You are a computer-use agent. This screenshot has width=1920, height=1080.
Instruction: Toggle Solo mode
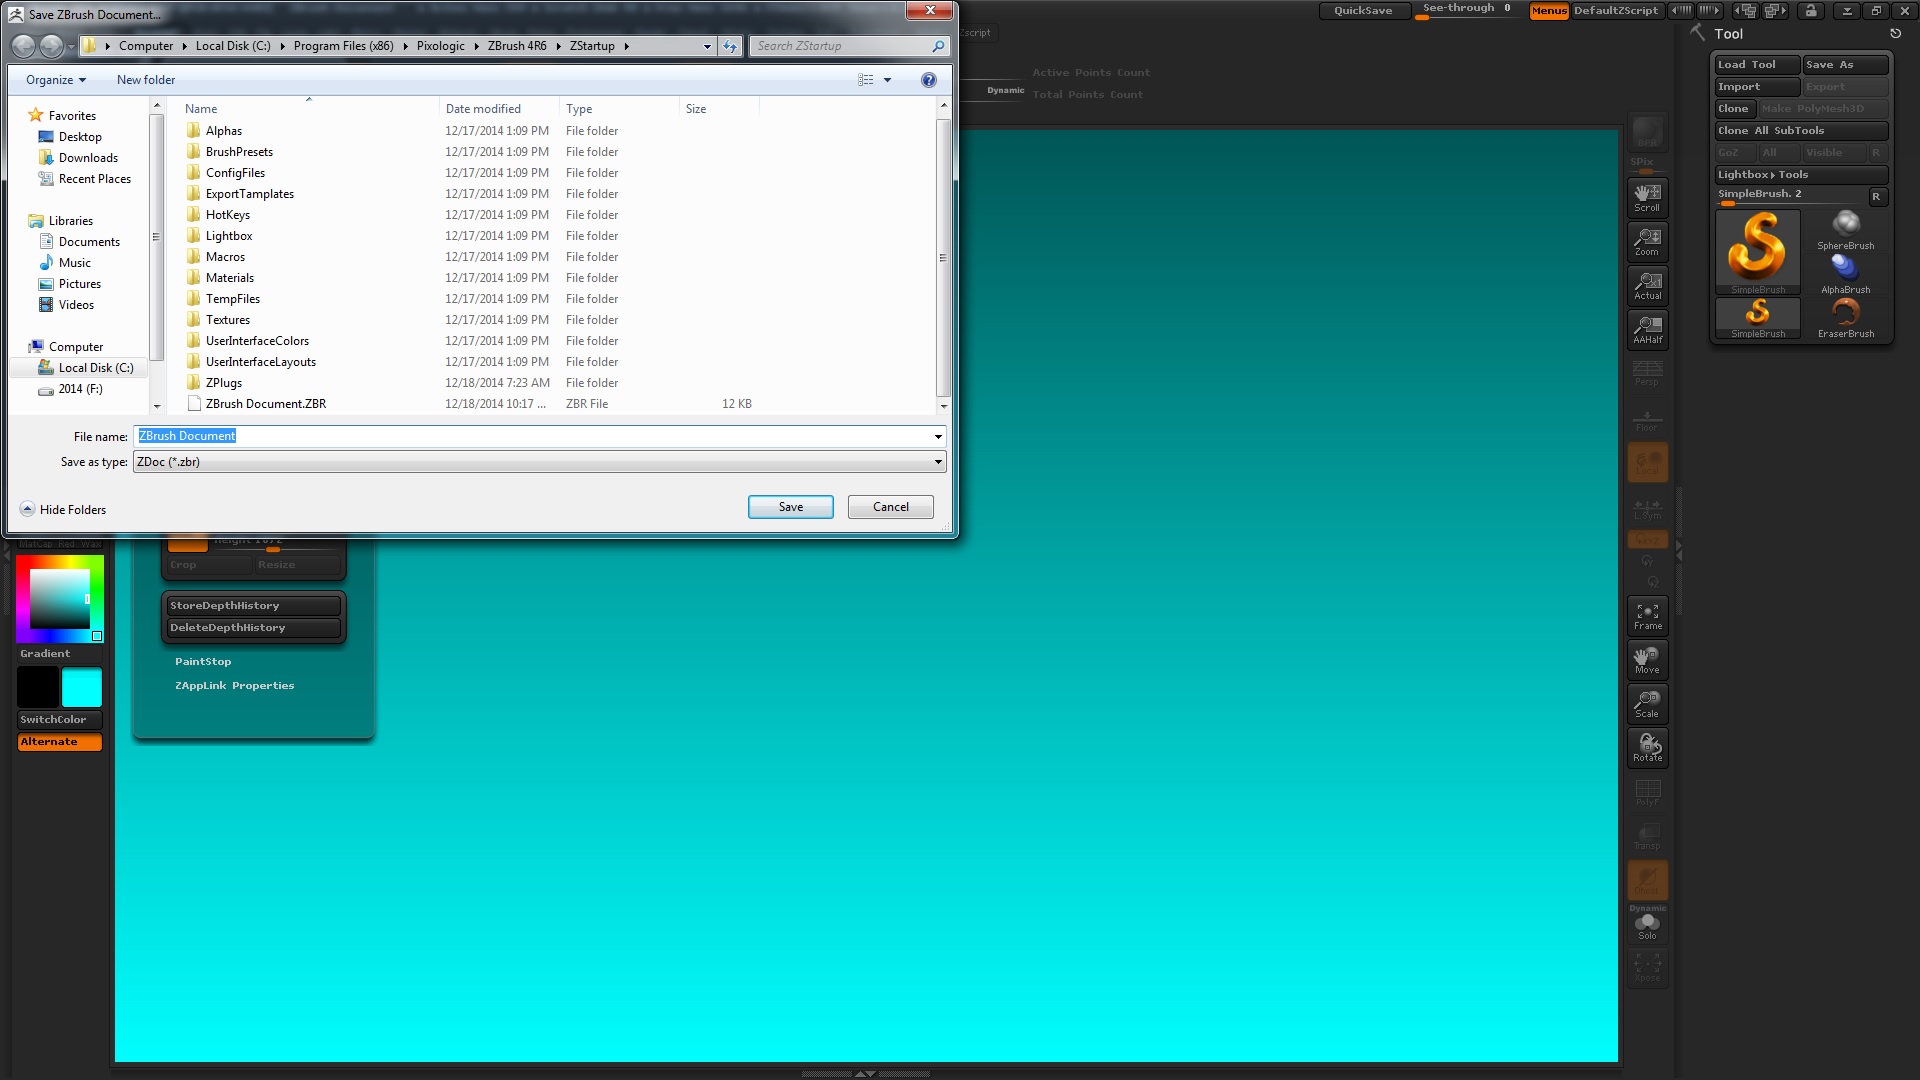pos(1647,926)
